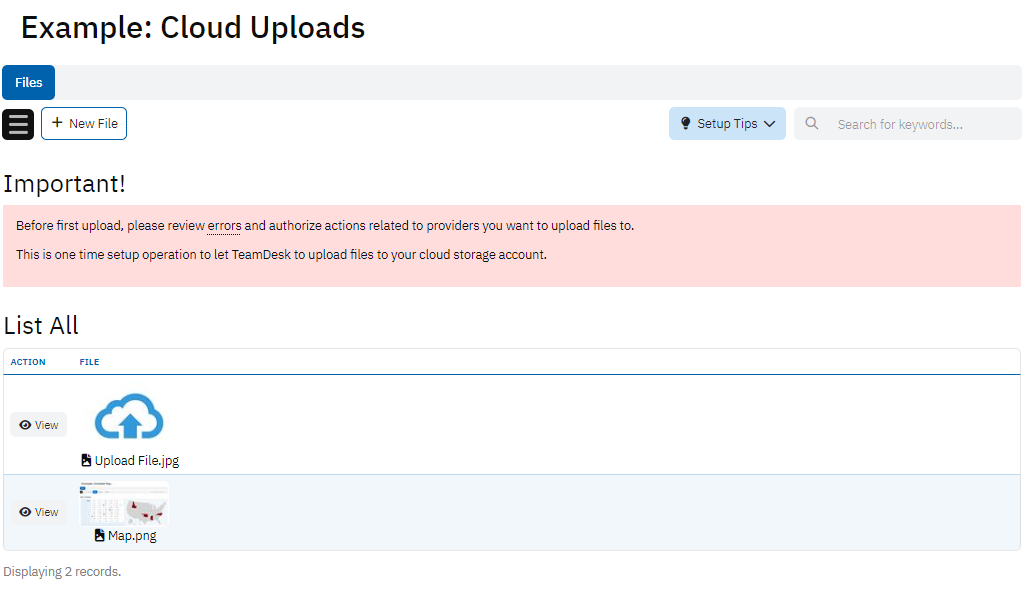This screenshot has height=598, width=1027.
Task: Click the 'Displaying 2 records' footer text
Action: [x=62, y=572]
